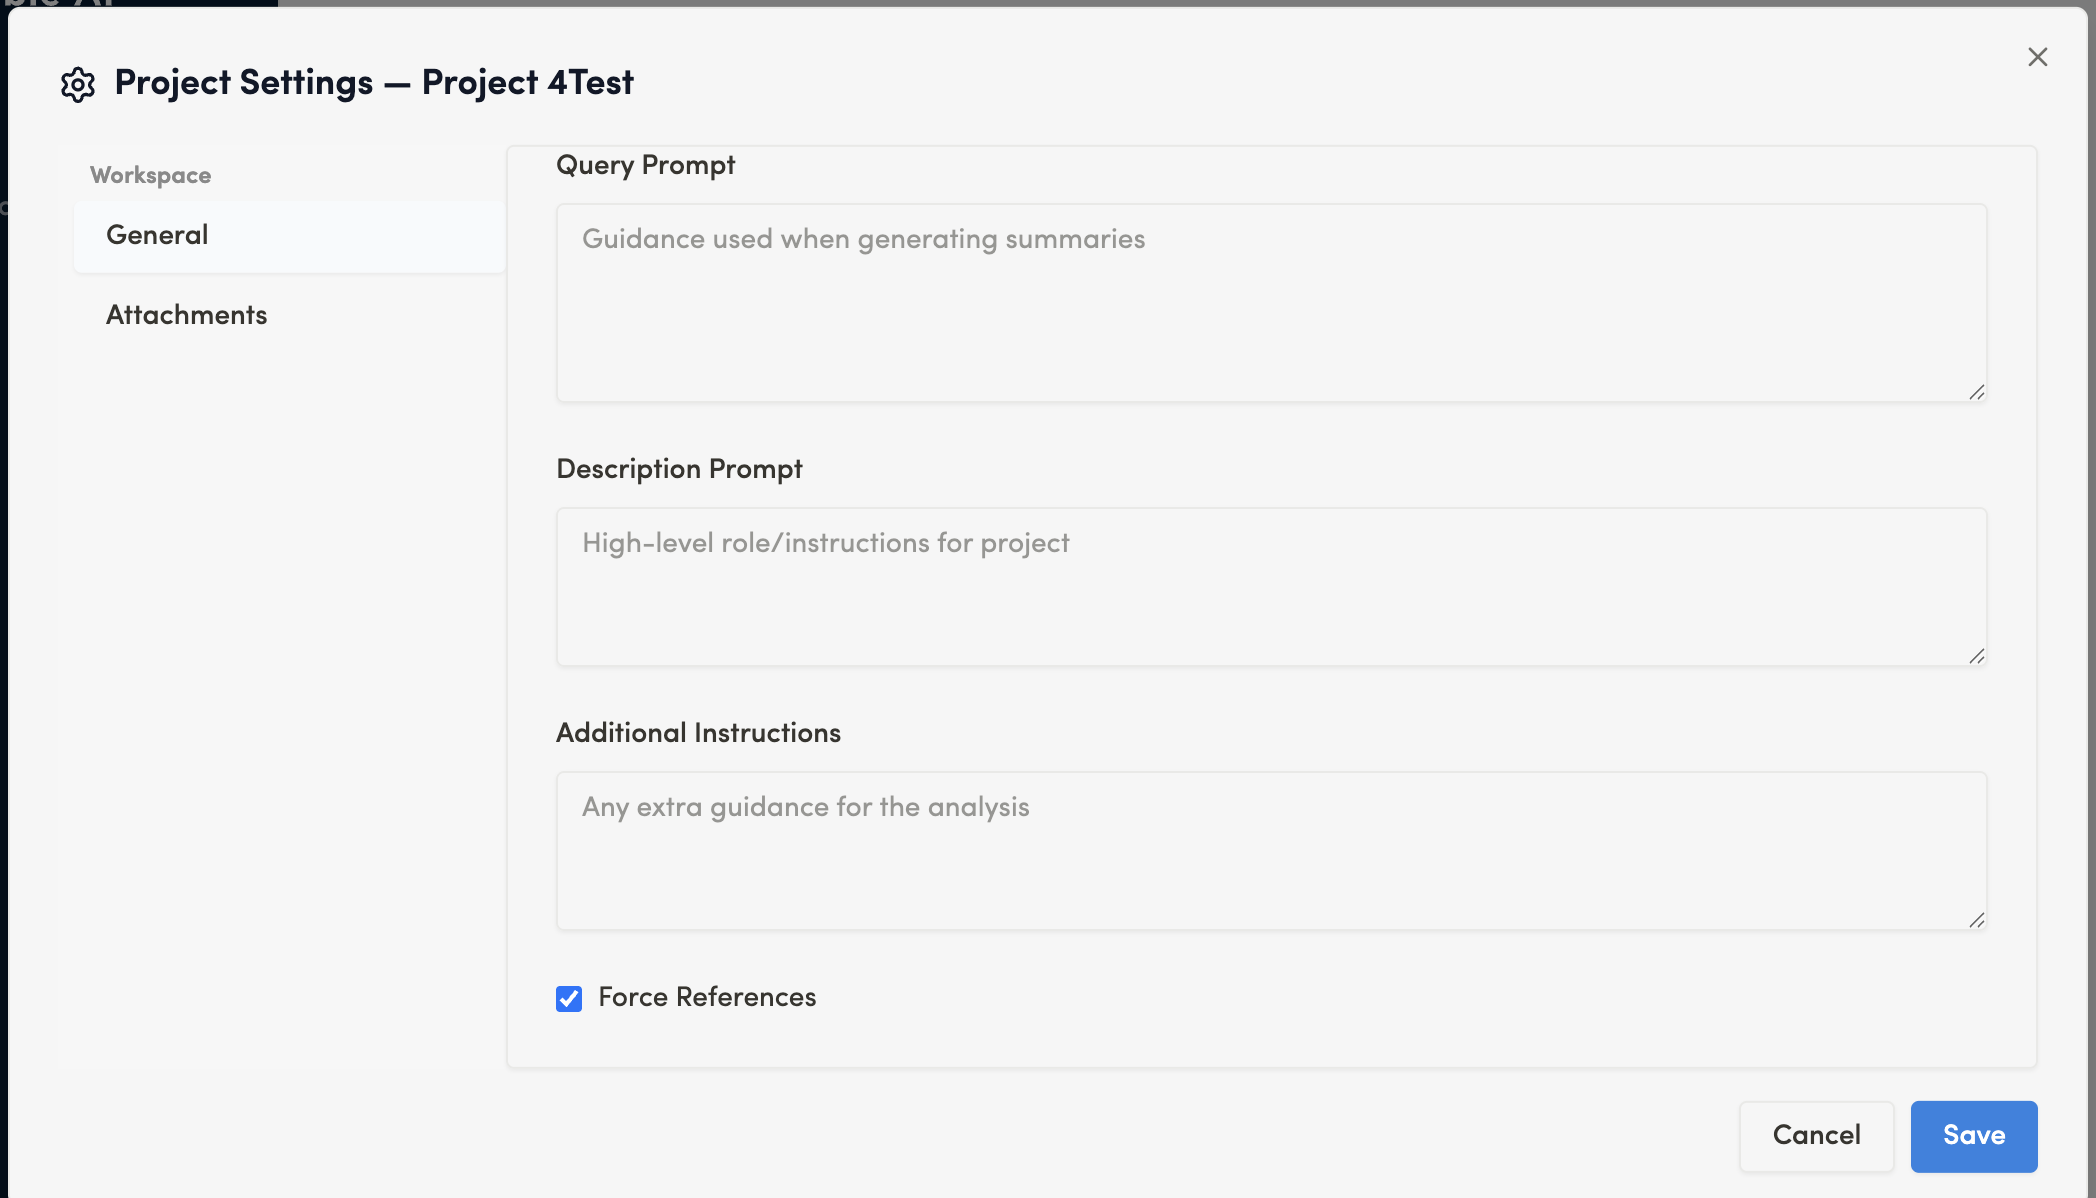
Task: Click the Query Prompt resize handle
Action: (1976, 392)
